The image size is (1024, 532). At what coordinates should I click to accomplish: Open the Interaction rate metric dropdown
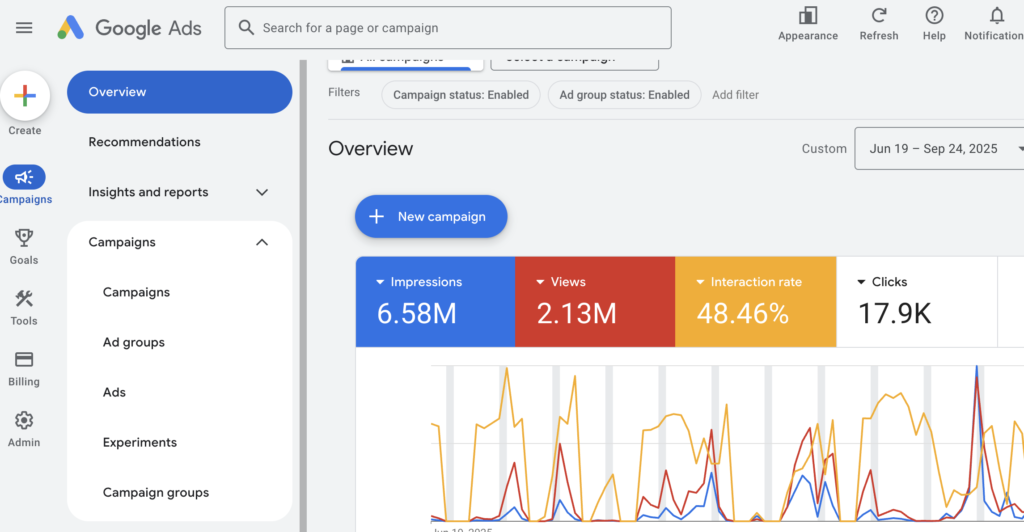point(701,282)
